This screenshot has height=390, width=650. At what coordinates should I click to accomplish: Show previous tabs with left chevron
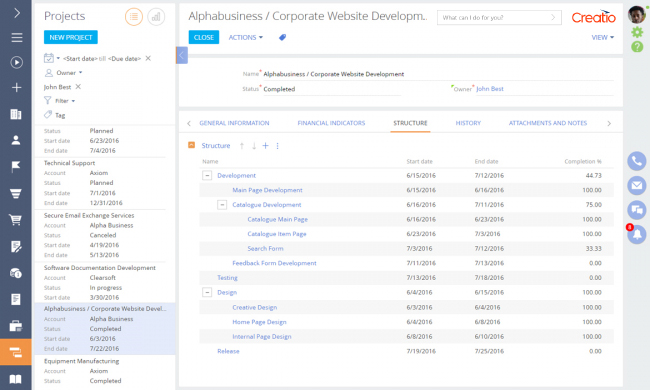pos(189,124)
